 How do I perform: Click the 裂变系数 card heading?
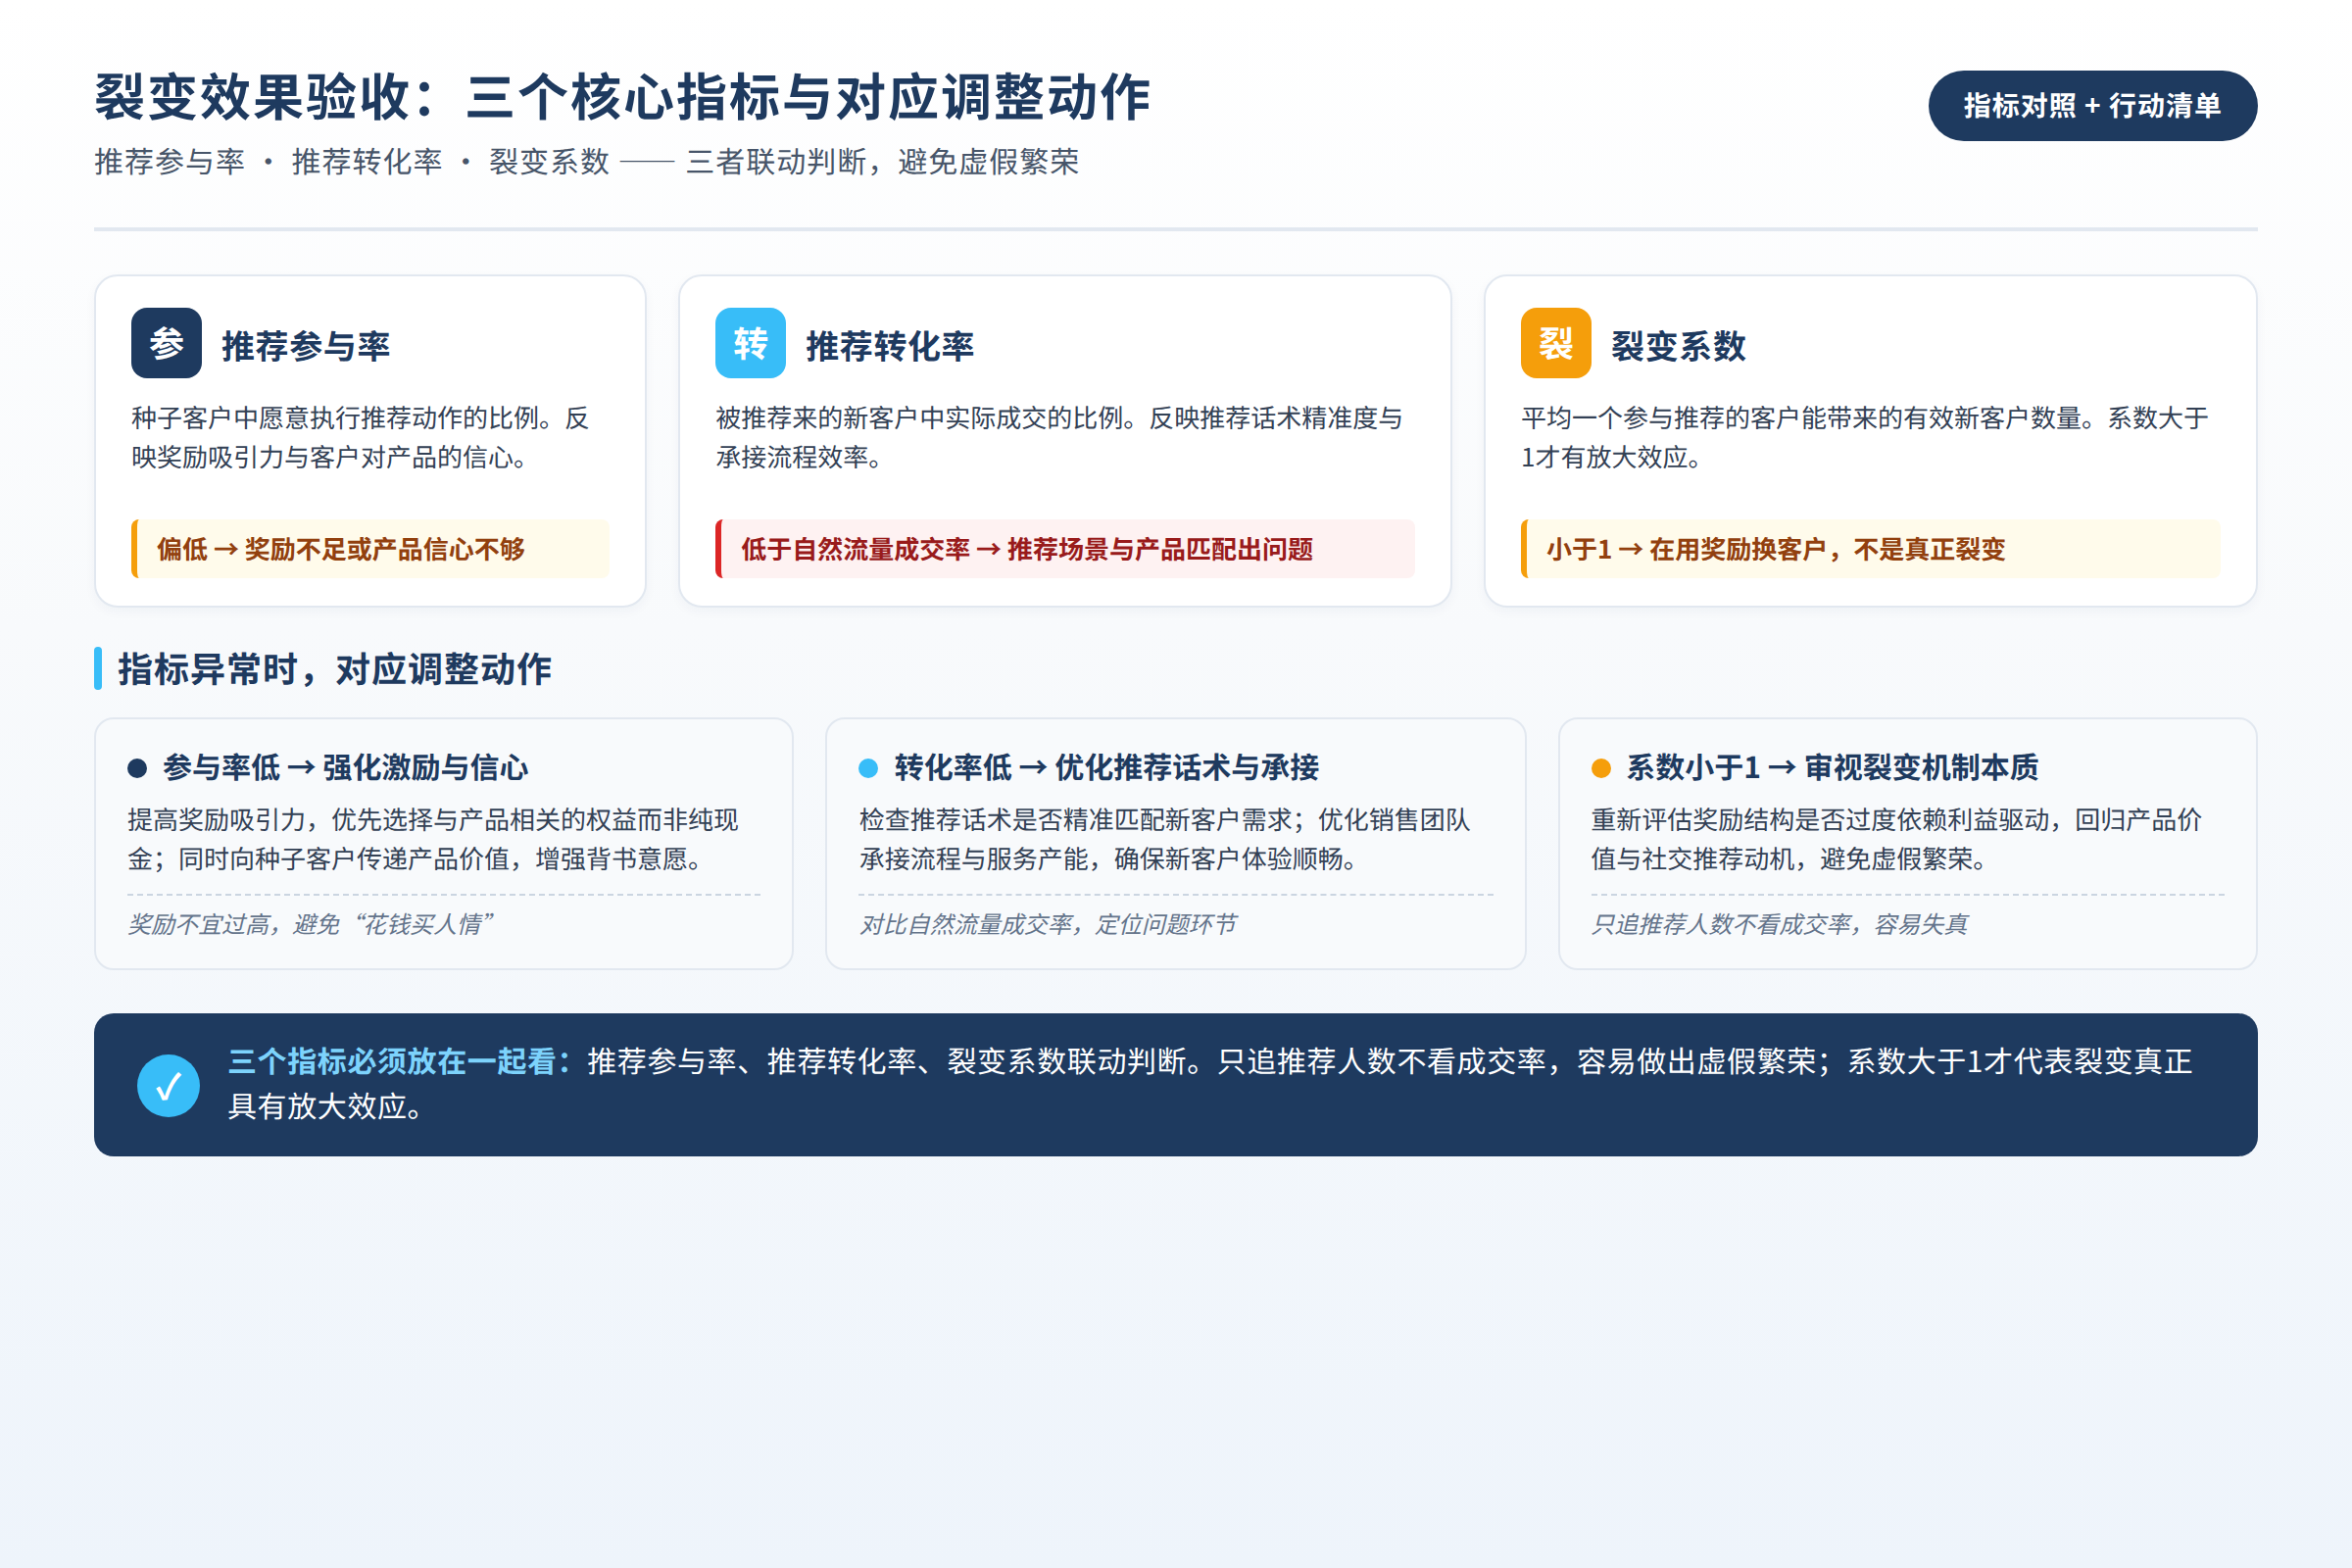(x=1678, y=346)
